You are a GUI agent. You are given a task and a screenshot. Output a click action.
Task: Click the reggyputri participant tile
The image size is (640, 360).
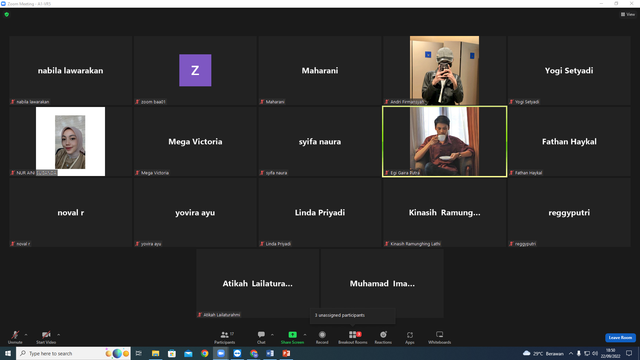[x=569, y=212]
